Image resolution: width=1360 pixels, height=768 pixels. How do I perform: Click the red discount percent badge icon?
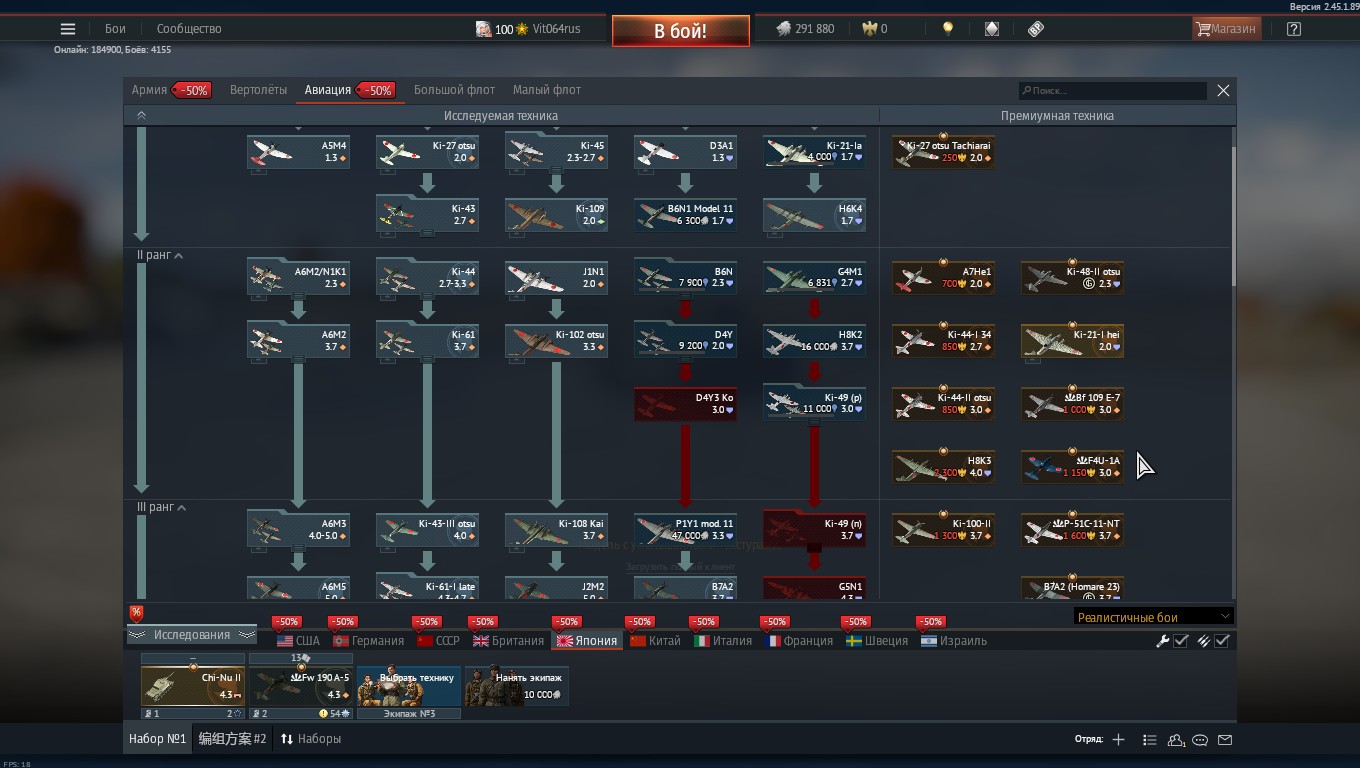click(136, 613)
